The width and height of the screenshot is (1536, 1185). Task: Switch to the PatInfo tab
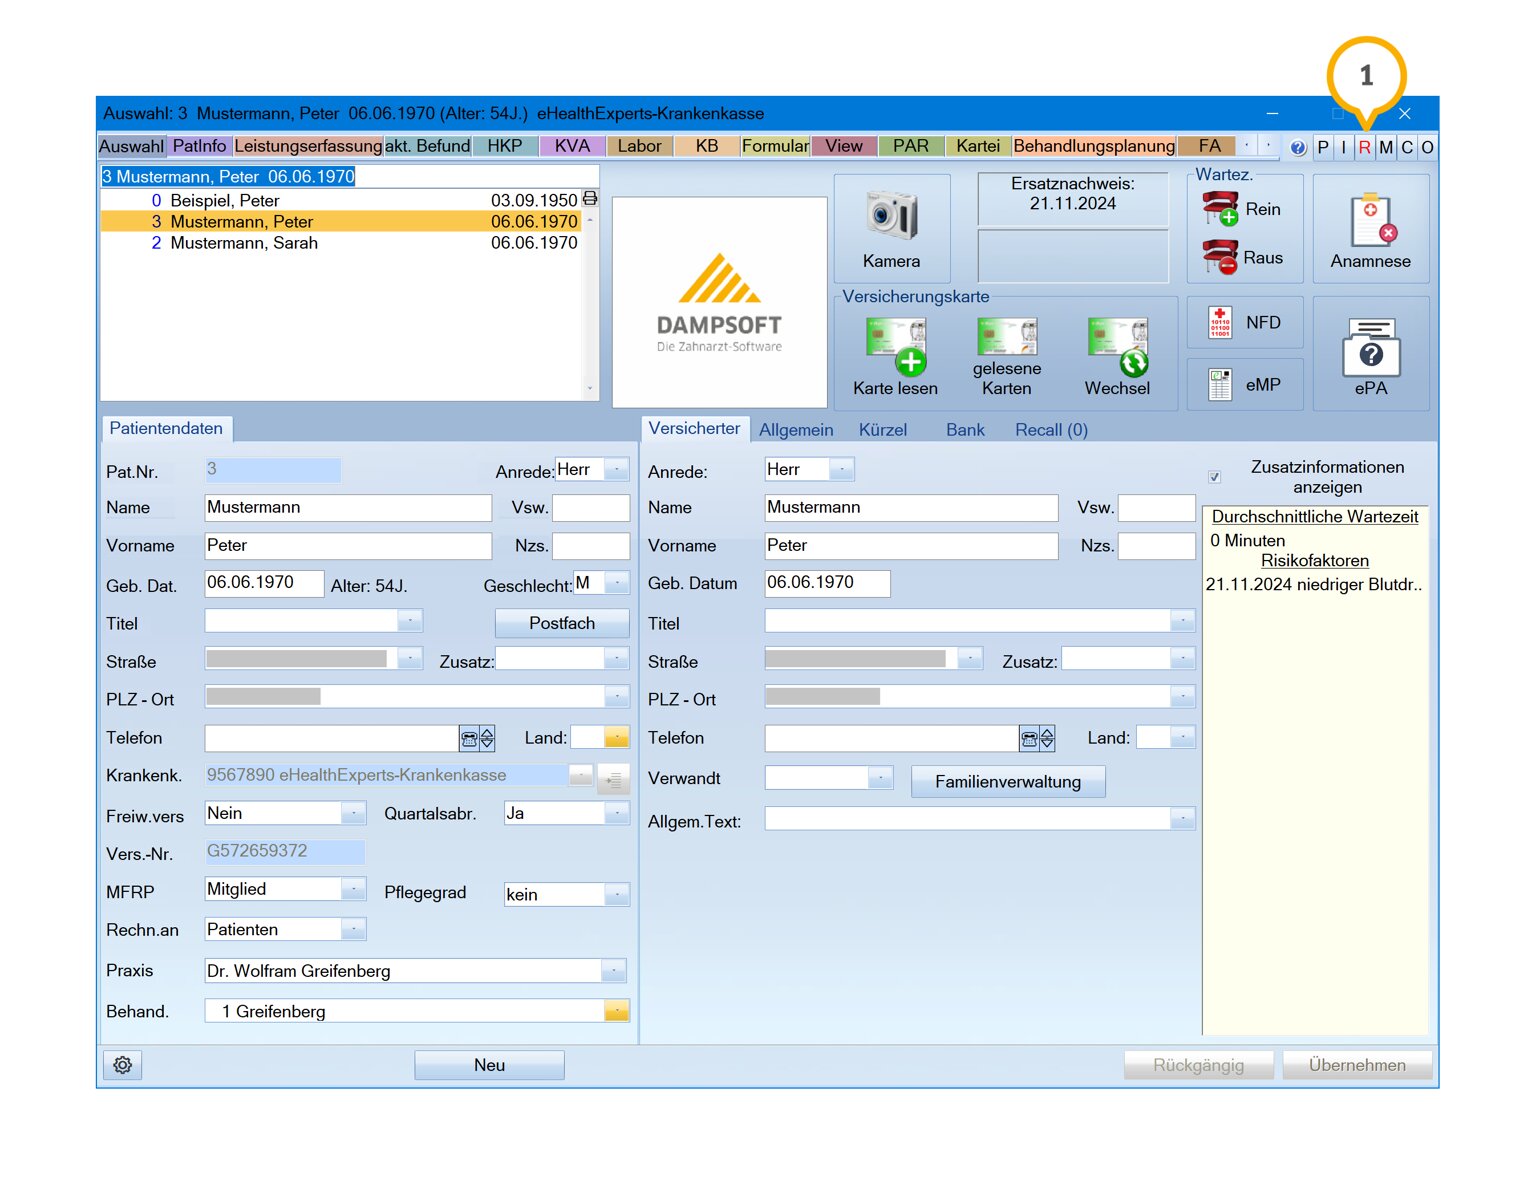(199, 146)
